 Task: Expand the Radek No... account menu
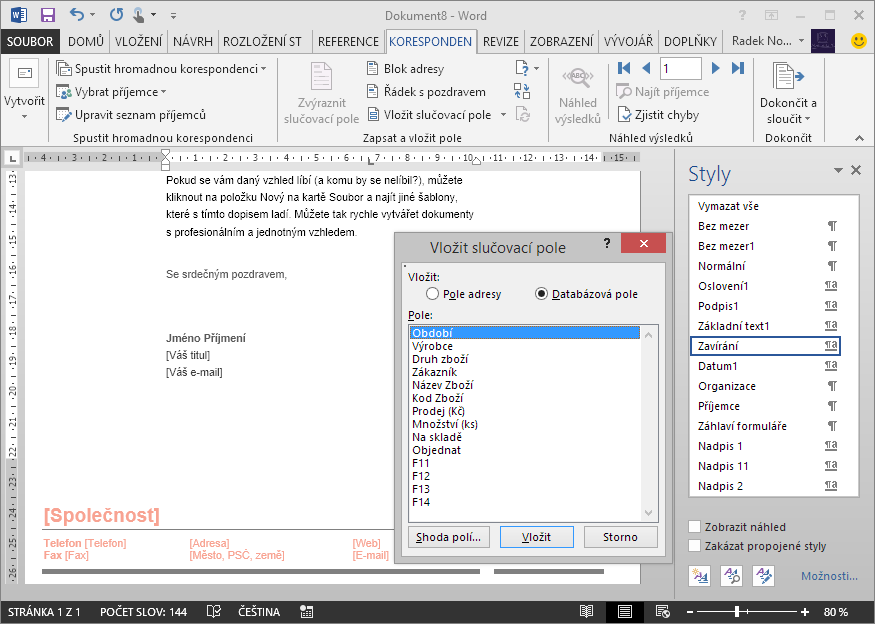[801, 41]
